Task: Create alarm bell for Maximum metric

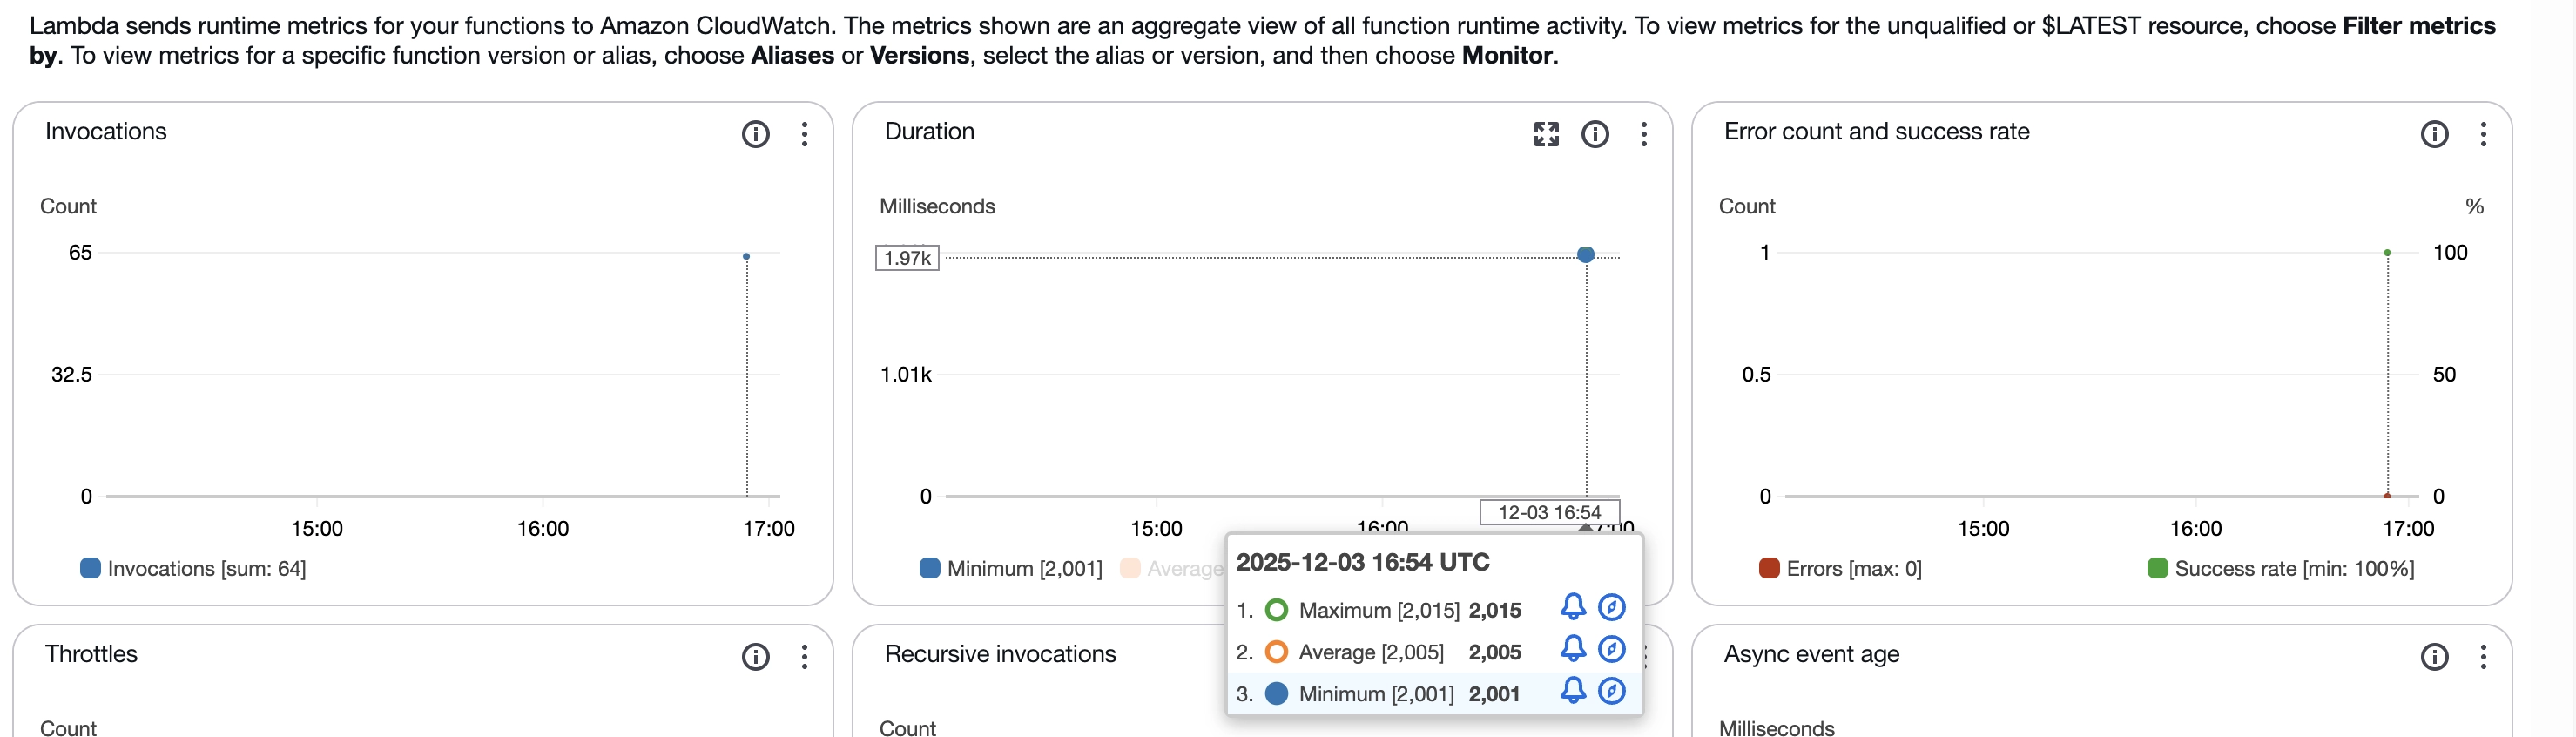Action: pyautogui.click(x=1572, y=607)
